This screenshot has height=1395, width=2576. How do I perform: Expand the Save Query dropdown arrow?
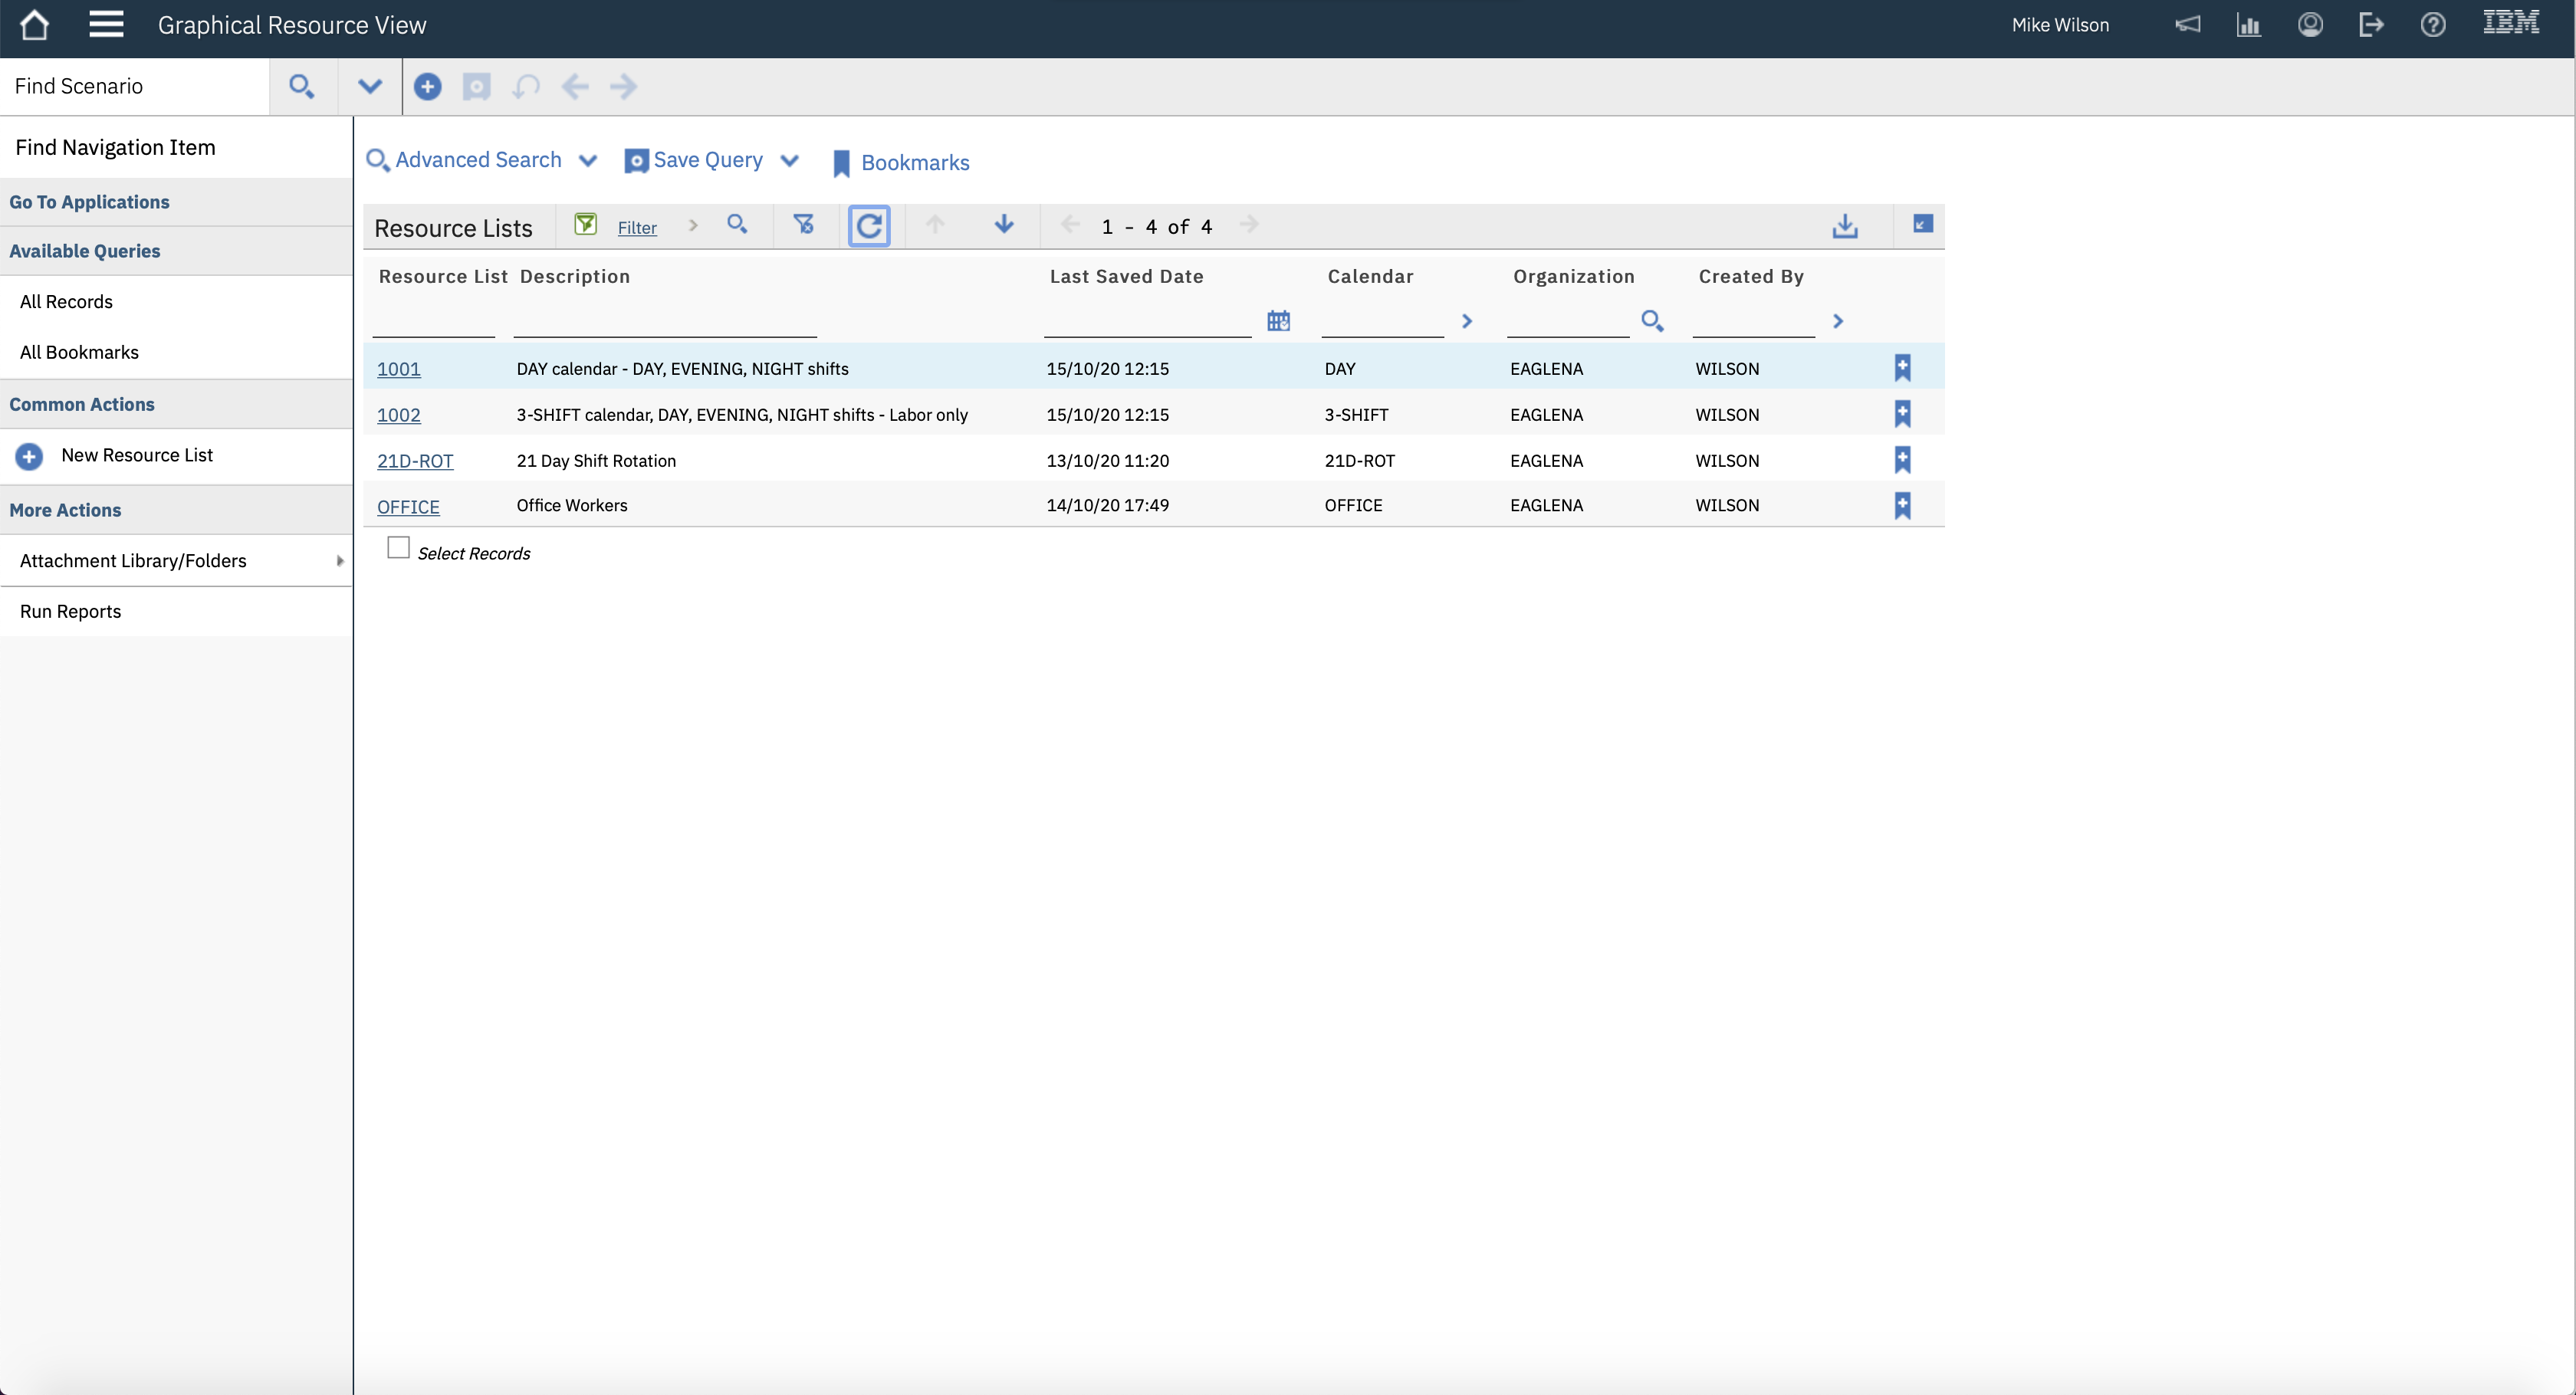(x=789, y=161)
